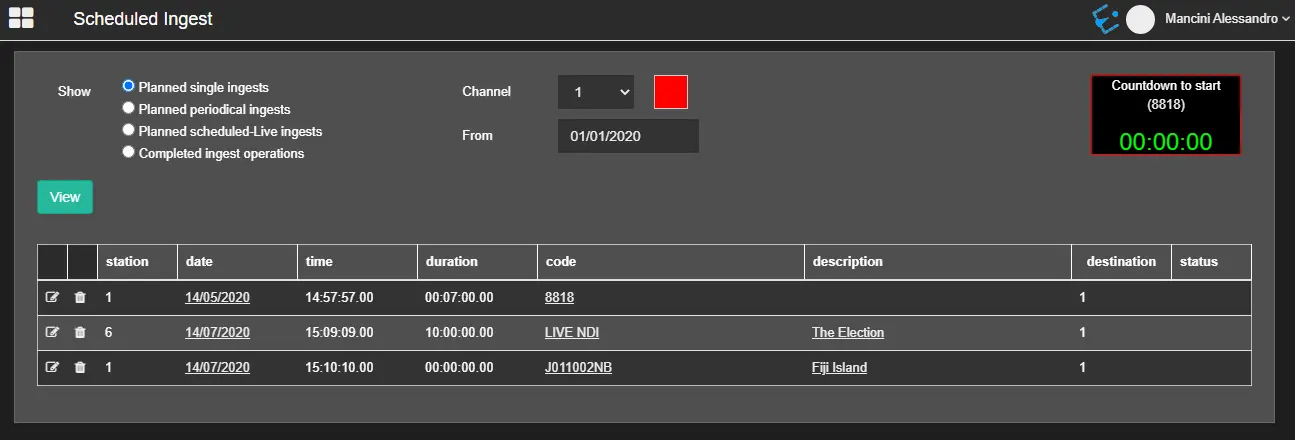Open the LIVE NDI code link
The image size is (1295, 440).
[x=571, y=332]
